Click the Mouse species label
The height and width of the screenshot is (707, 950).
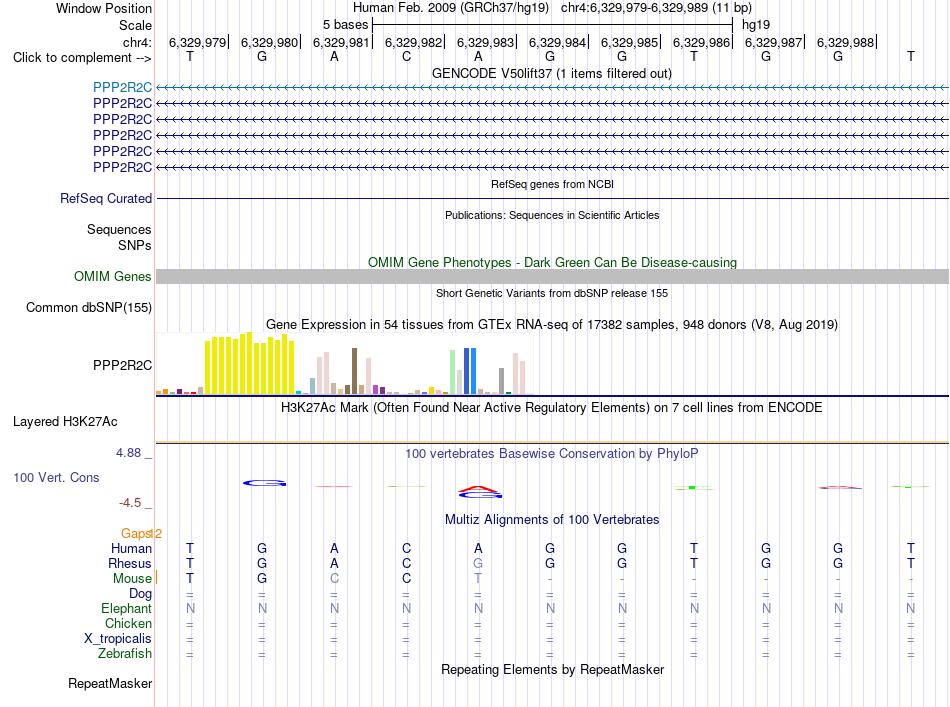[132, 579]
